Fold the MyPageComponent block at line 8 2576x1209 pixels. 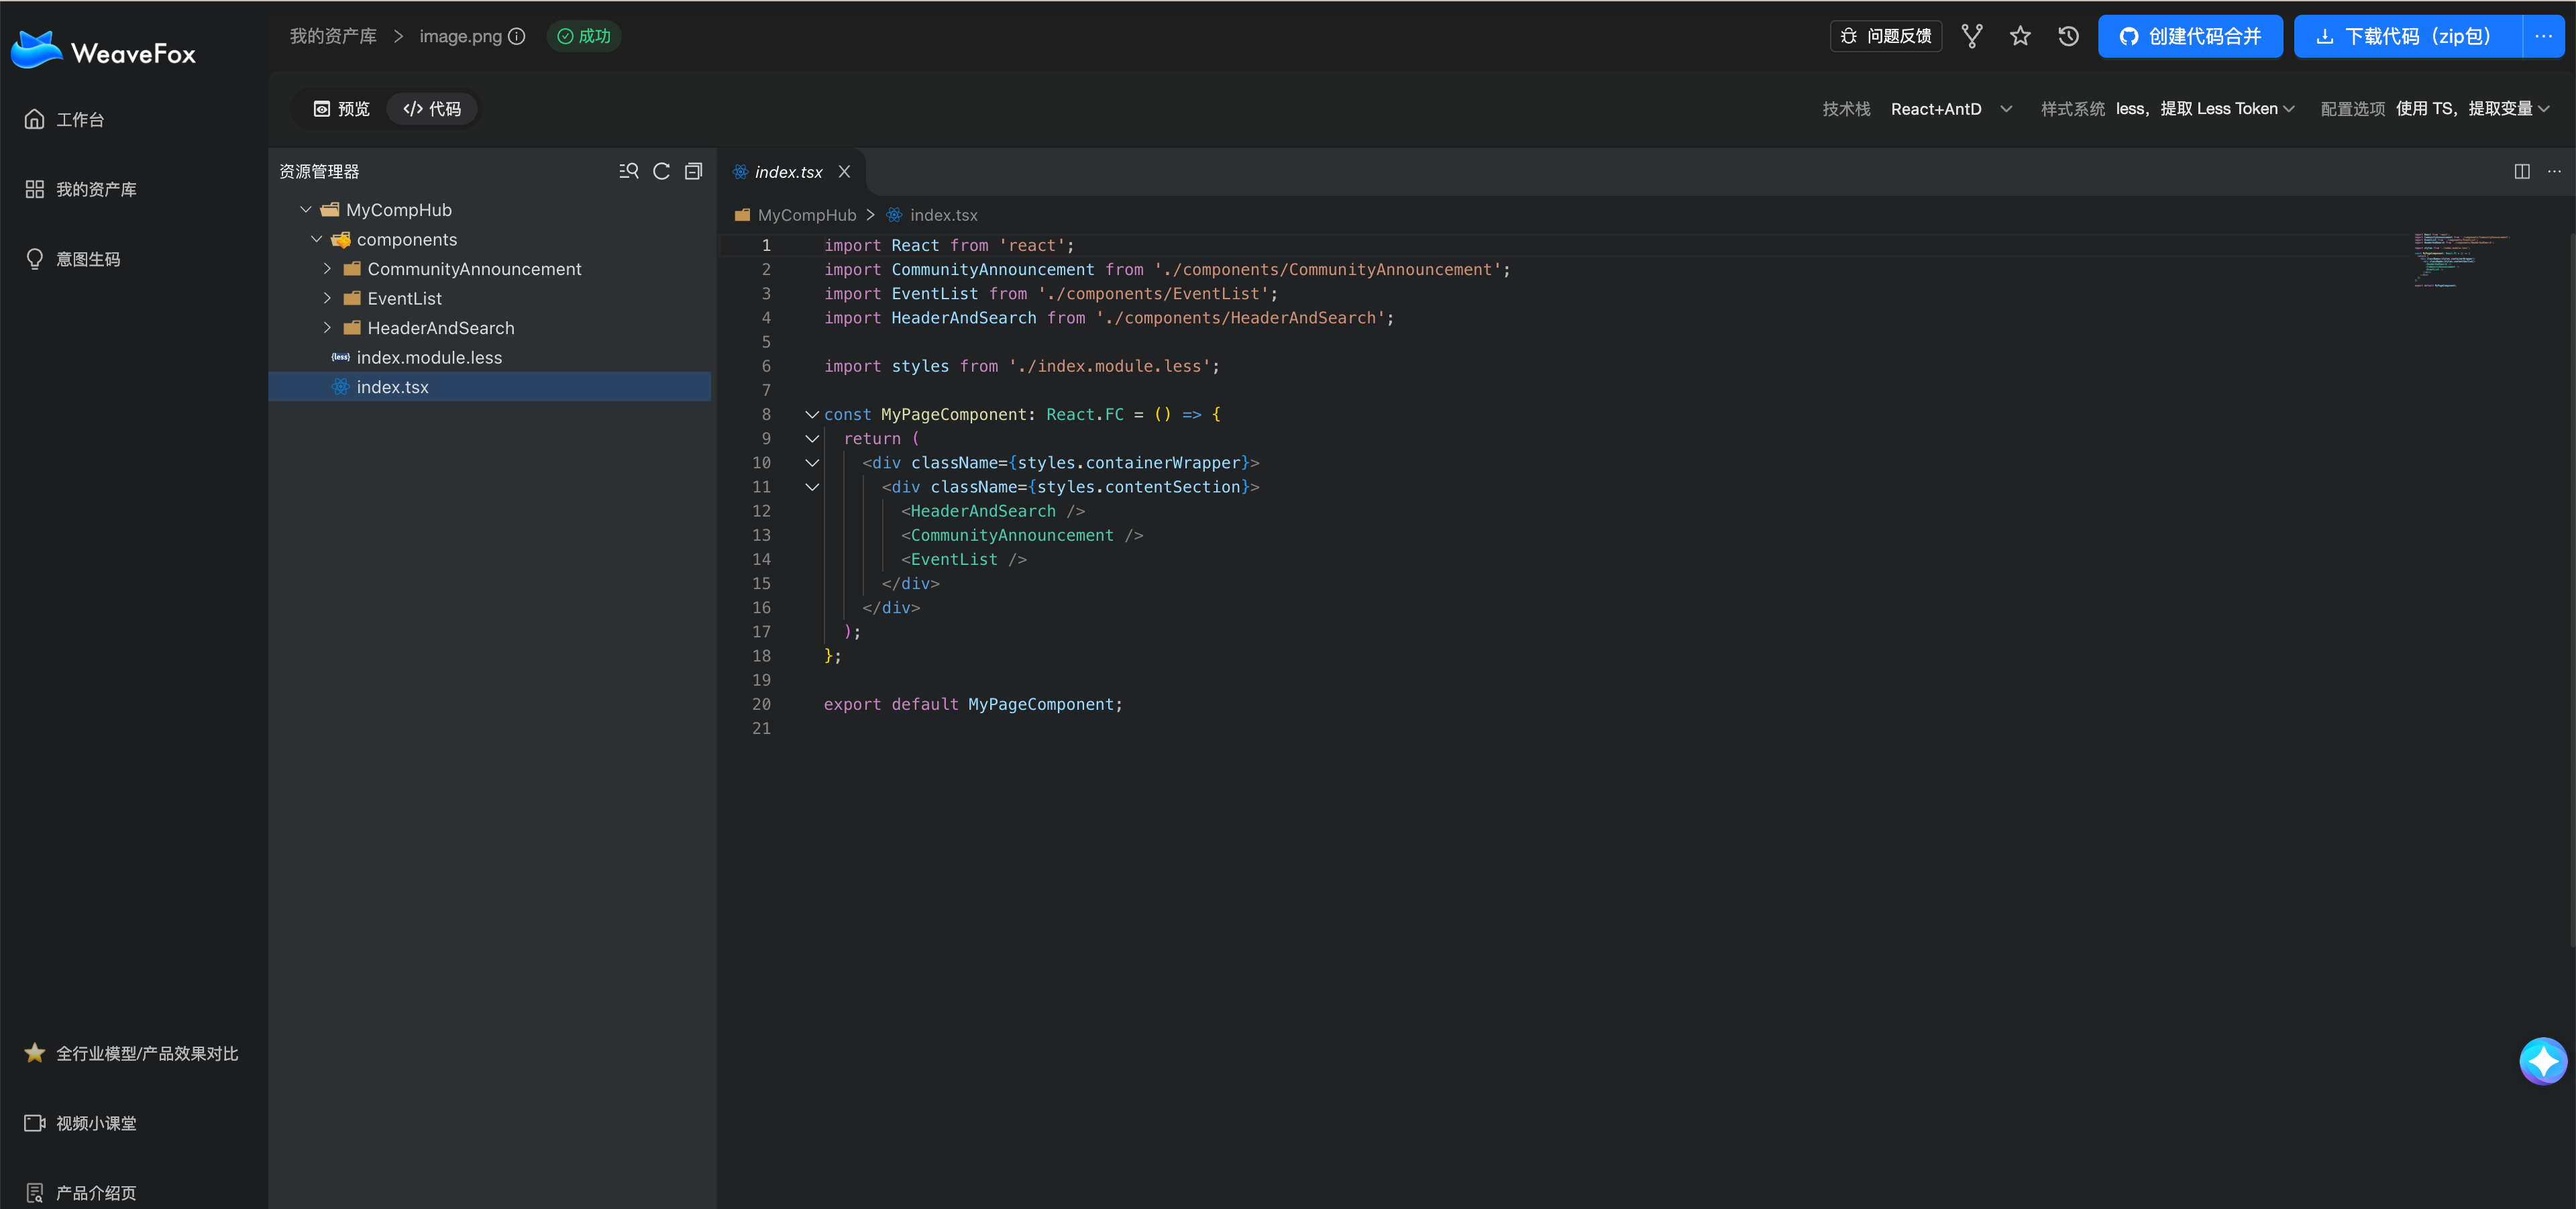(x=811, y=414)
